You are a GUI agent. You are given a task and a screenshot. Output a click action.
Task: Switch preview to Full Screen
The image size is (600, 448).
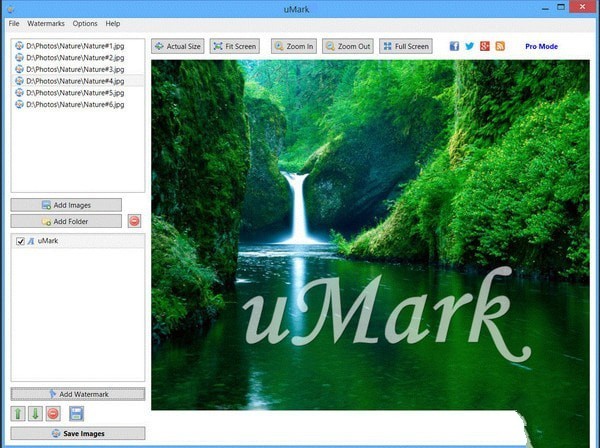(x=406, y=46)
